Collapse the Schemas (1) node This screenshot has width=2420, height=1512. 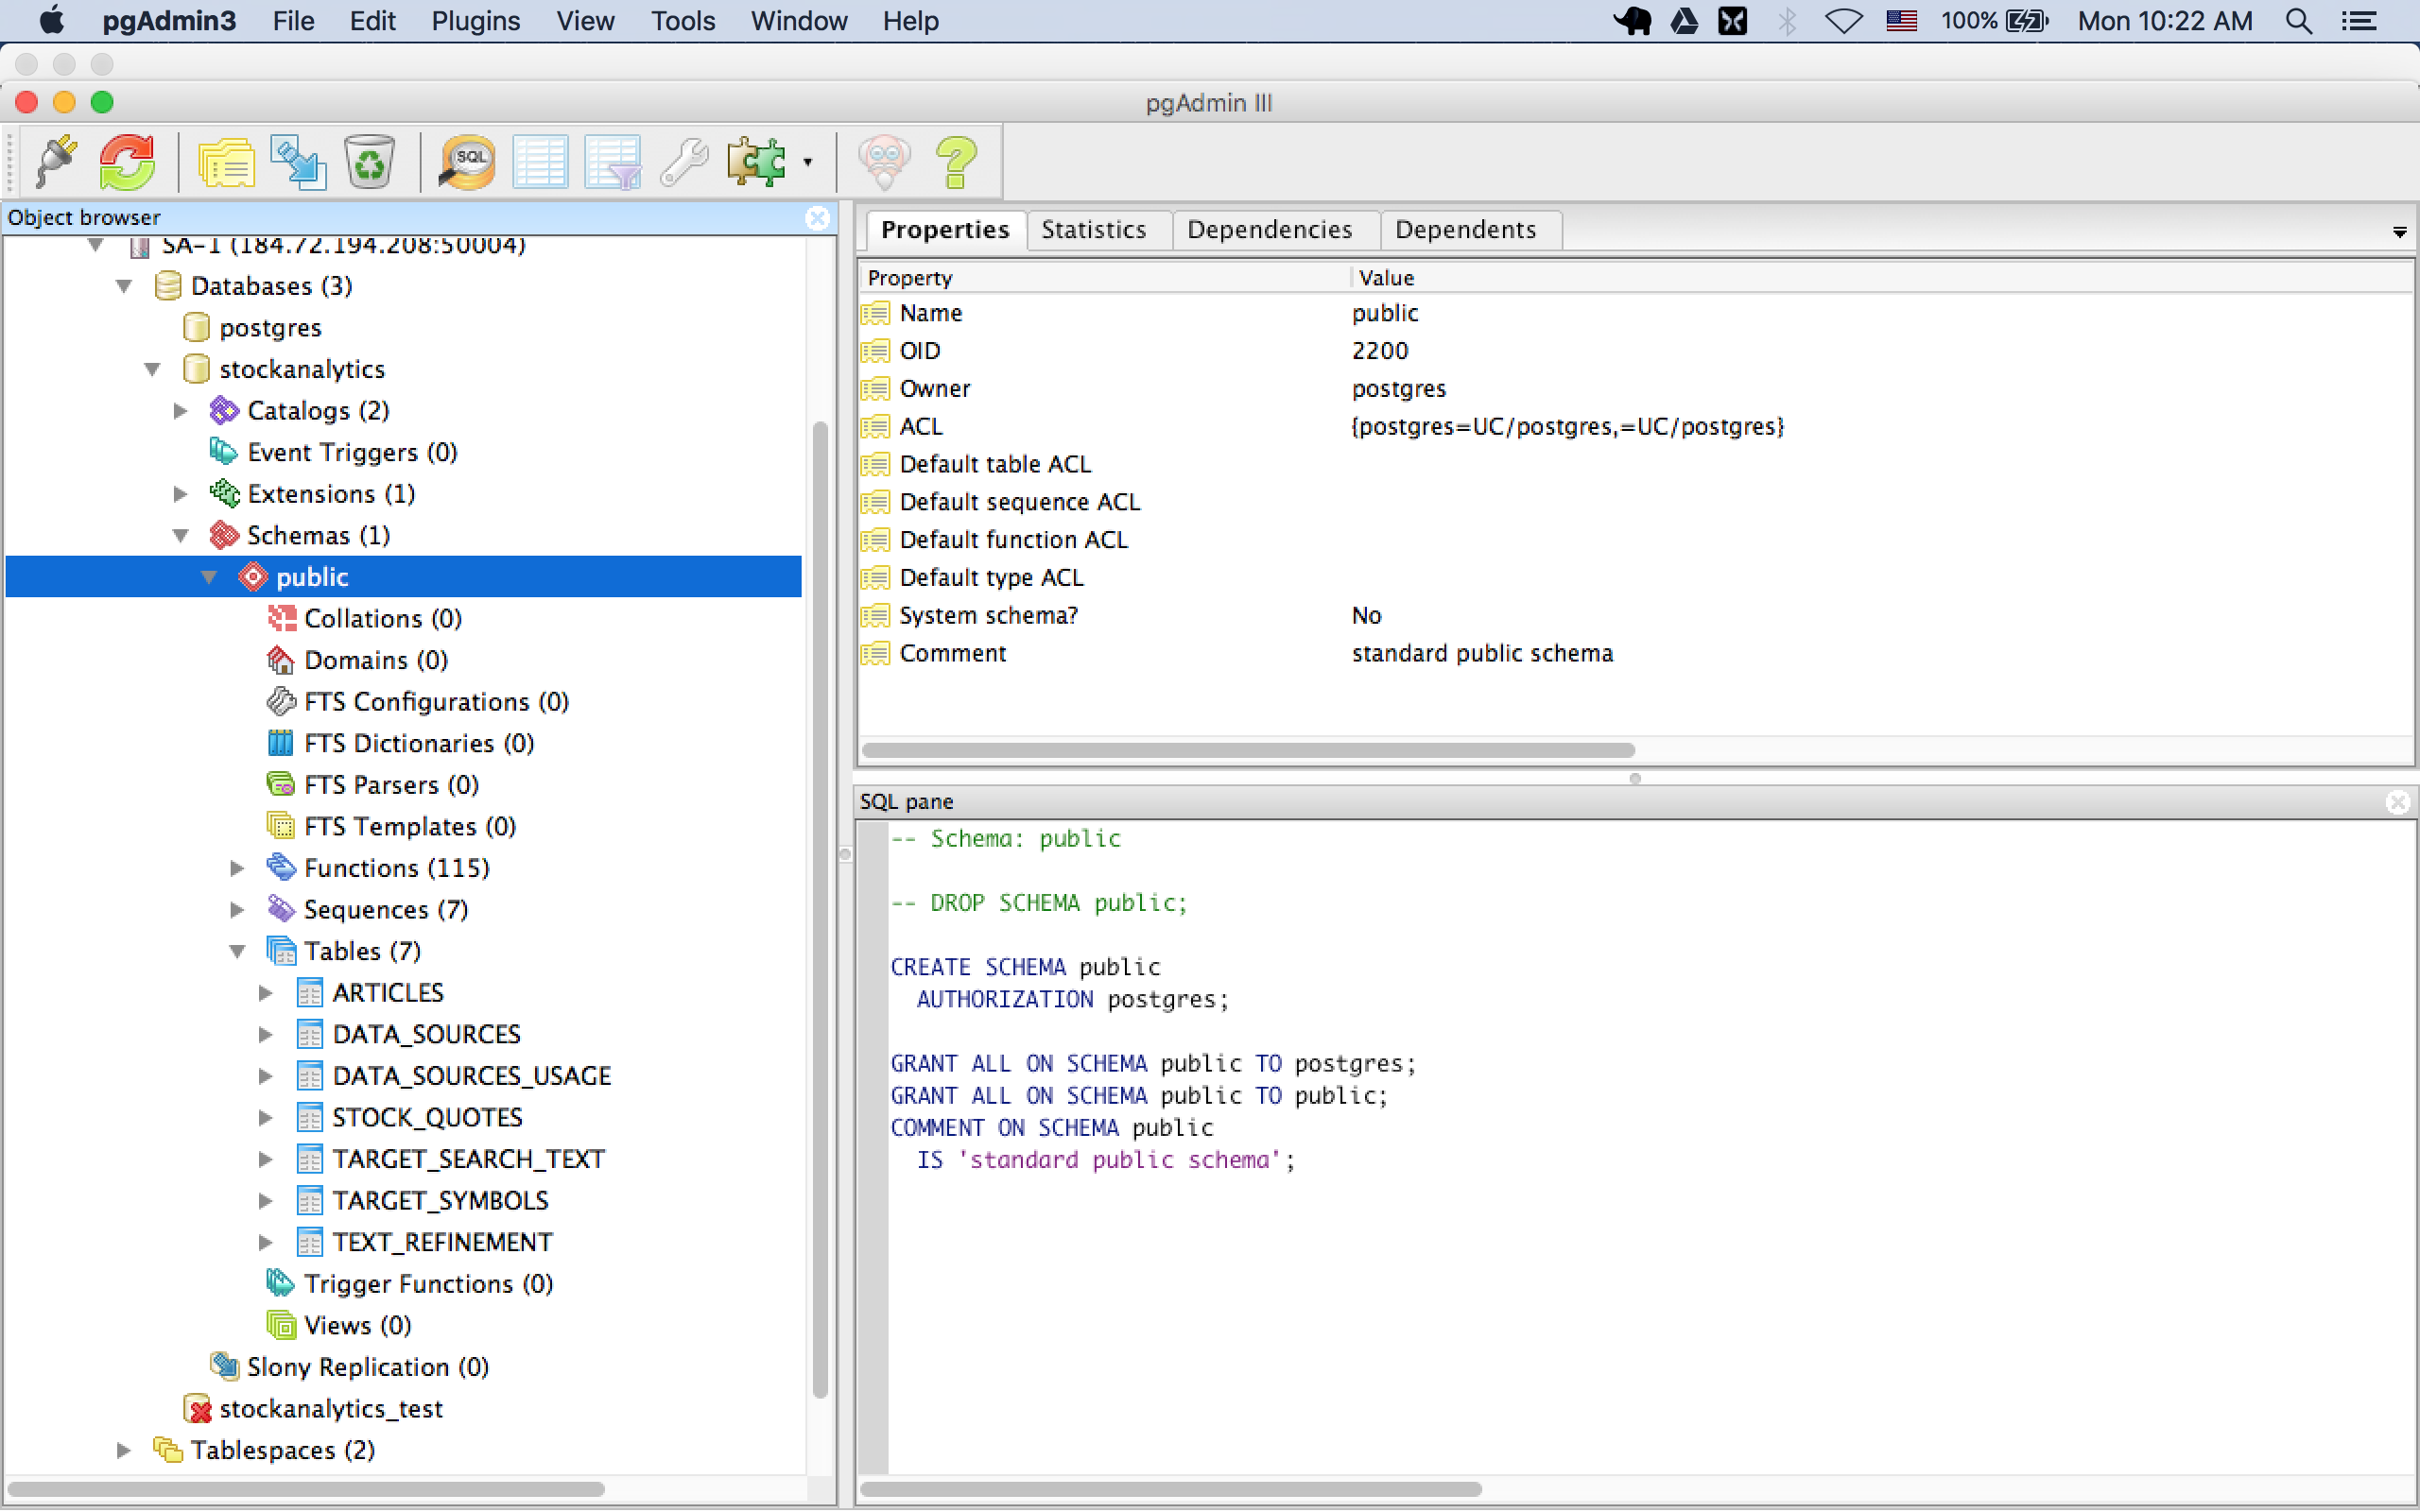tap(181, 536)
